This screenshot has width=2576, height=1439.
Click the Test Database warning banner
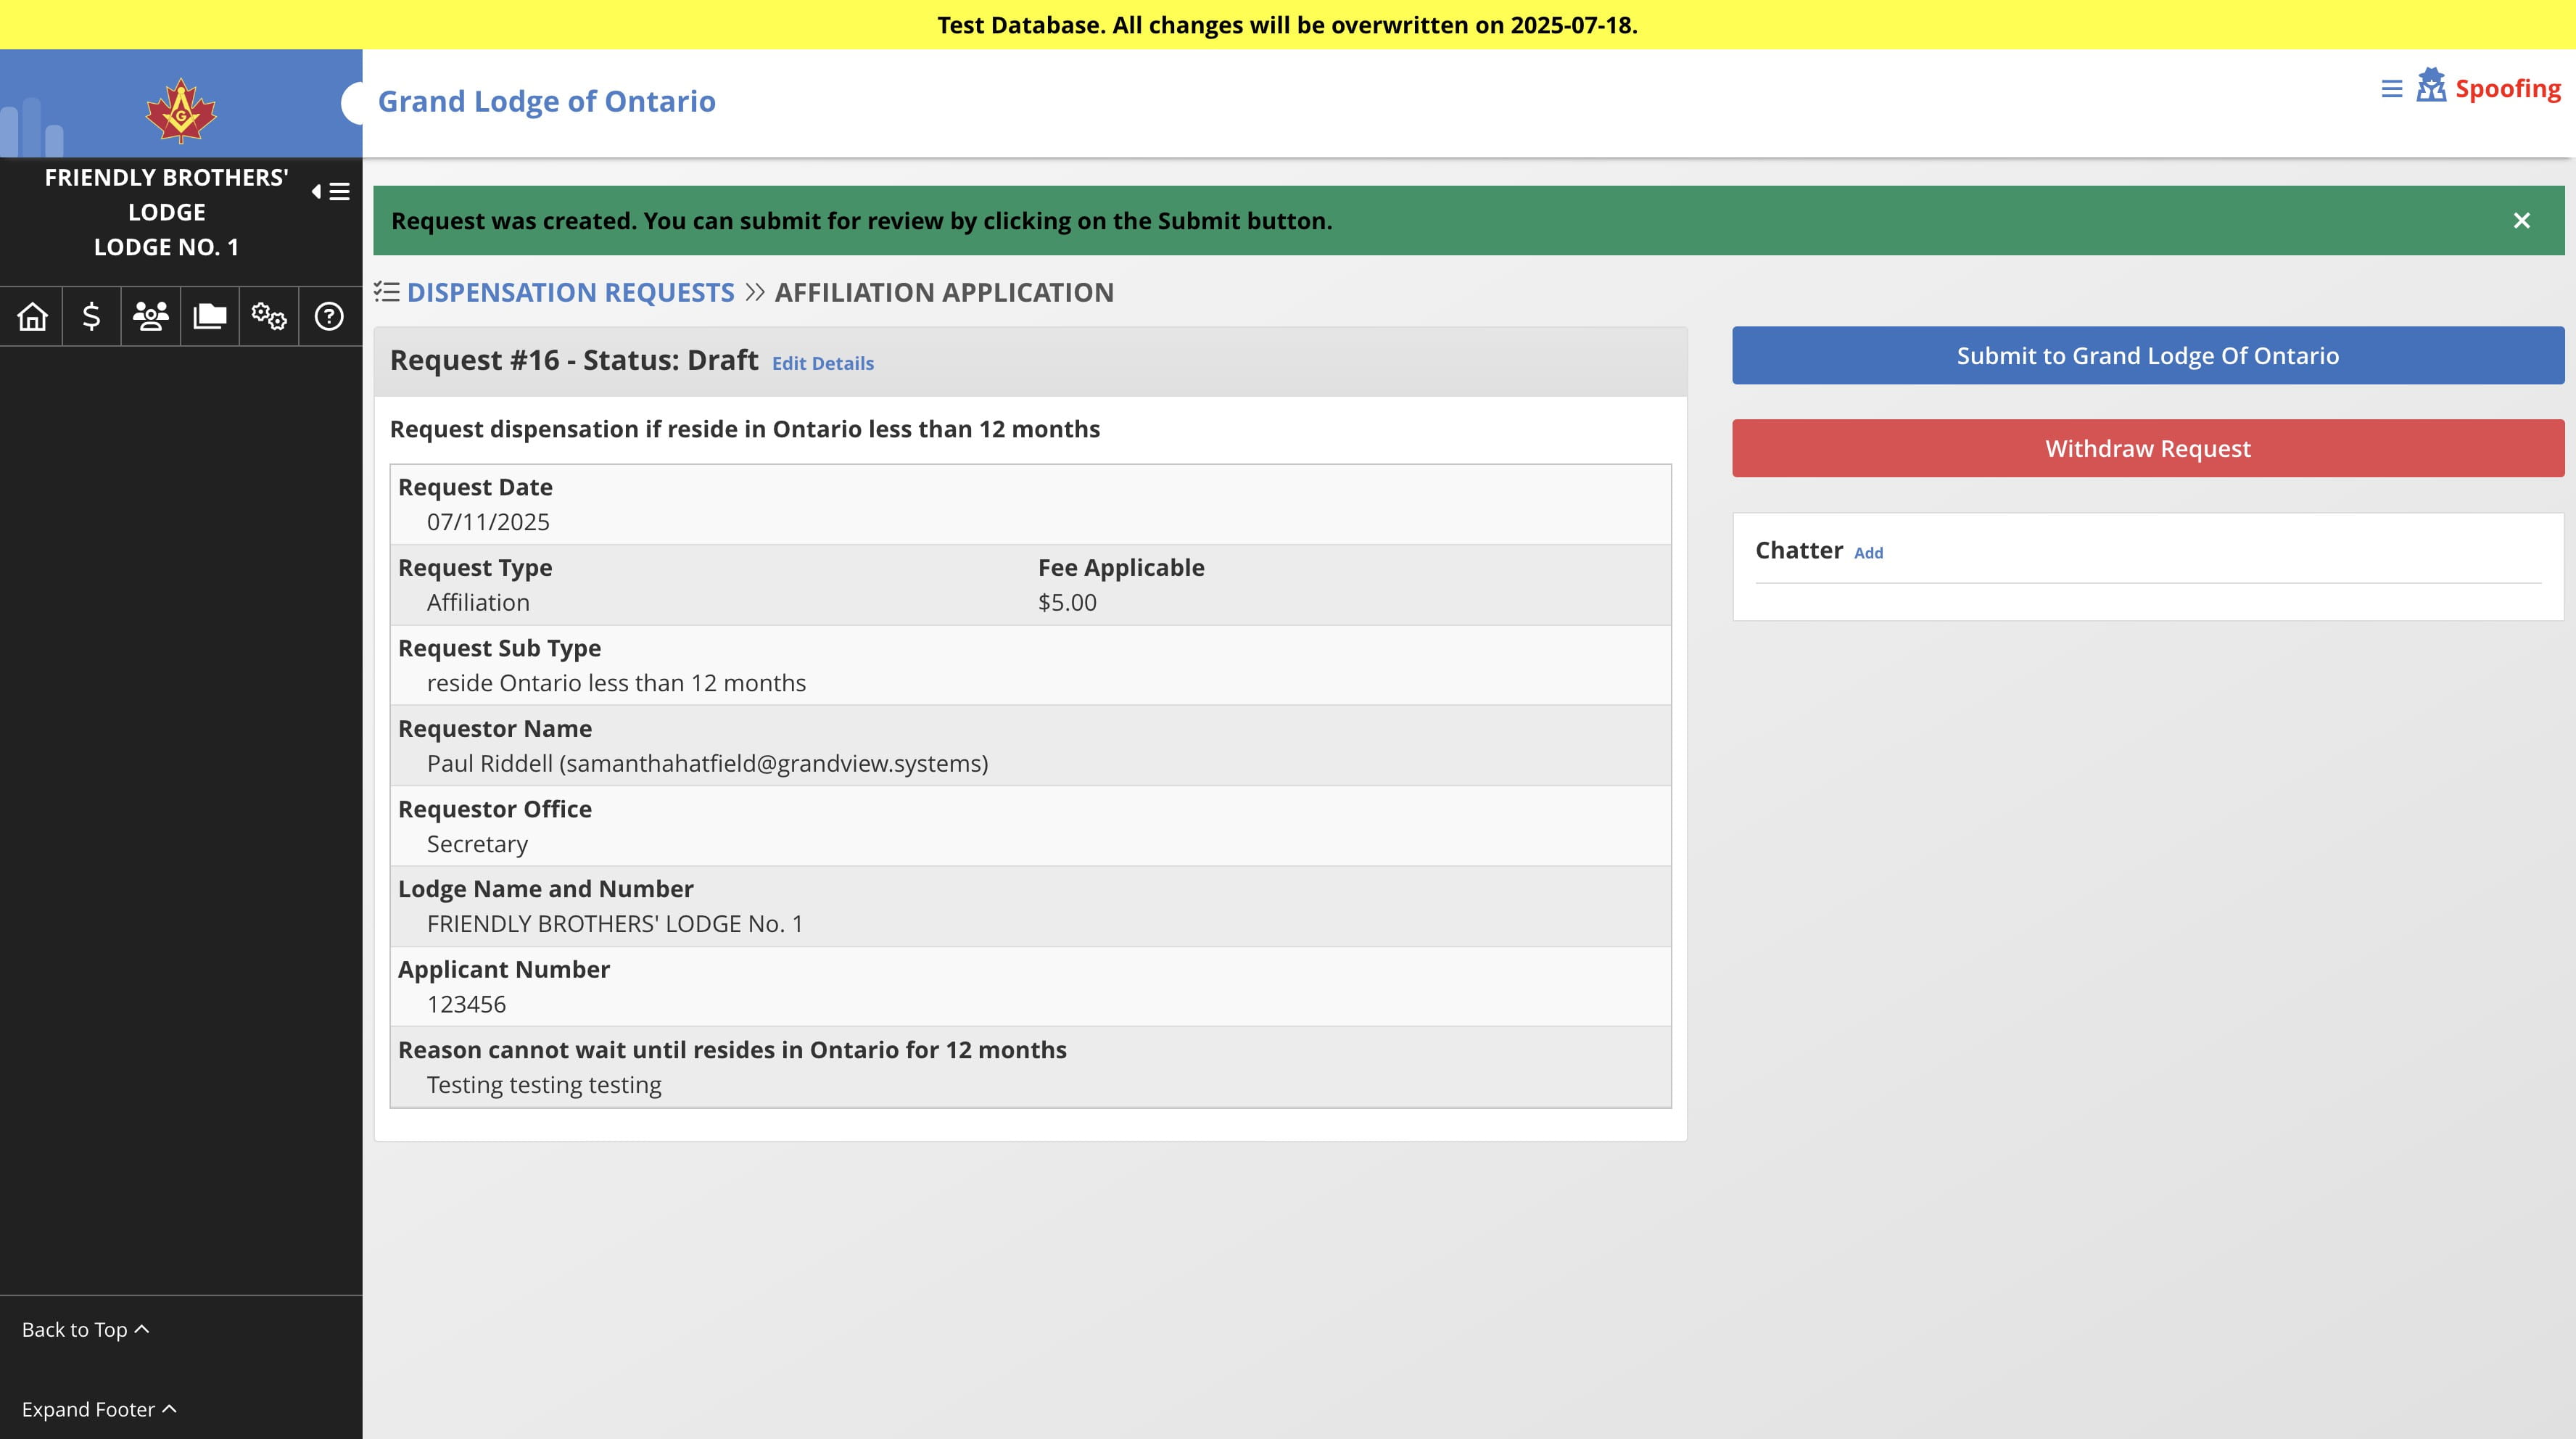(1287, 25)
